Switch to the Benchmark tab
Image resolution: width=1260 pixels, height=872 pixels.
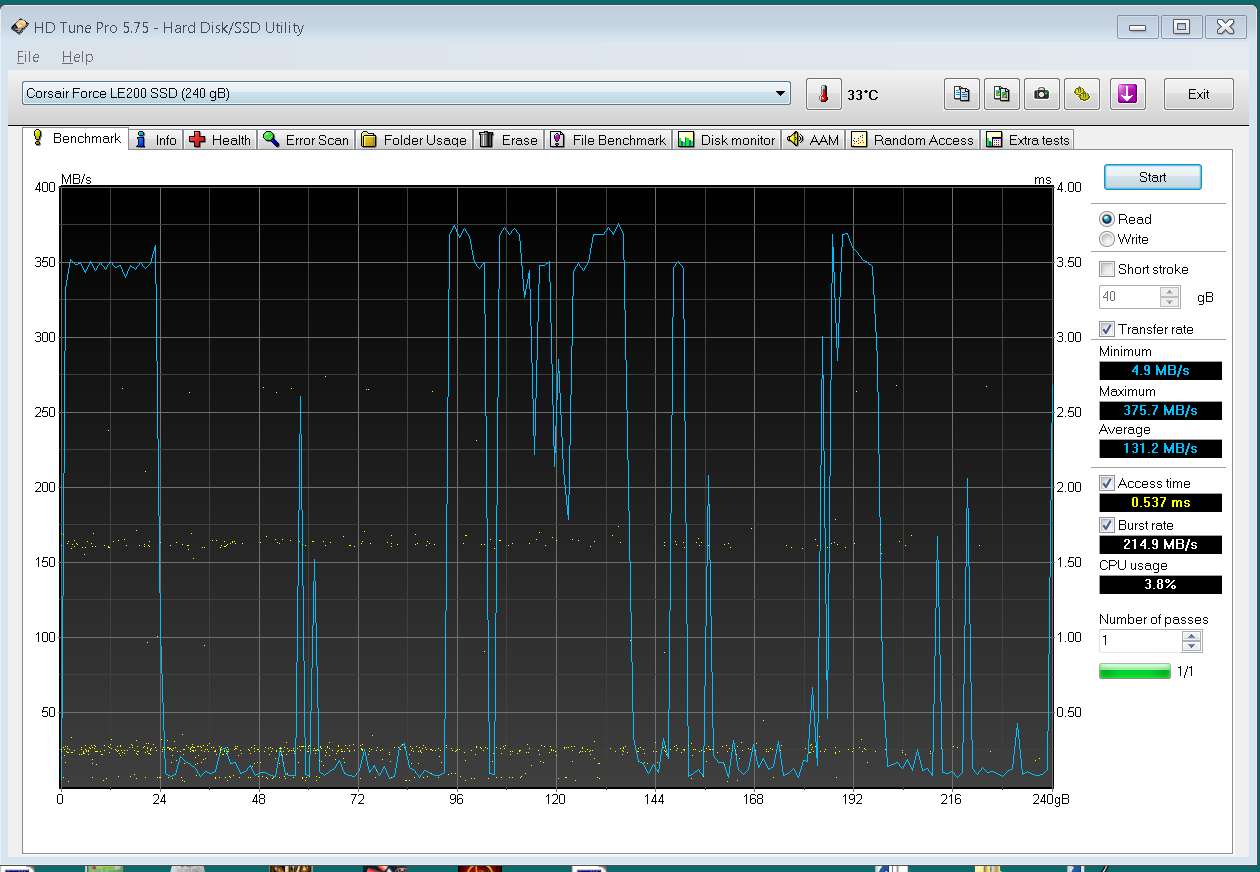pyautogui.click(x=77, y=138)
